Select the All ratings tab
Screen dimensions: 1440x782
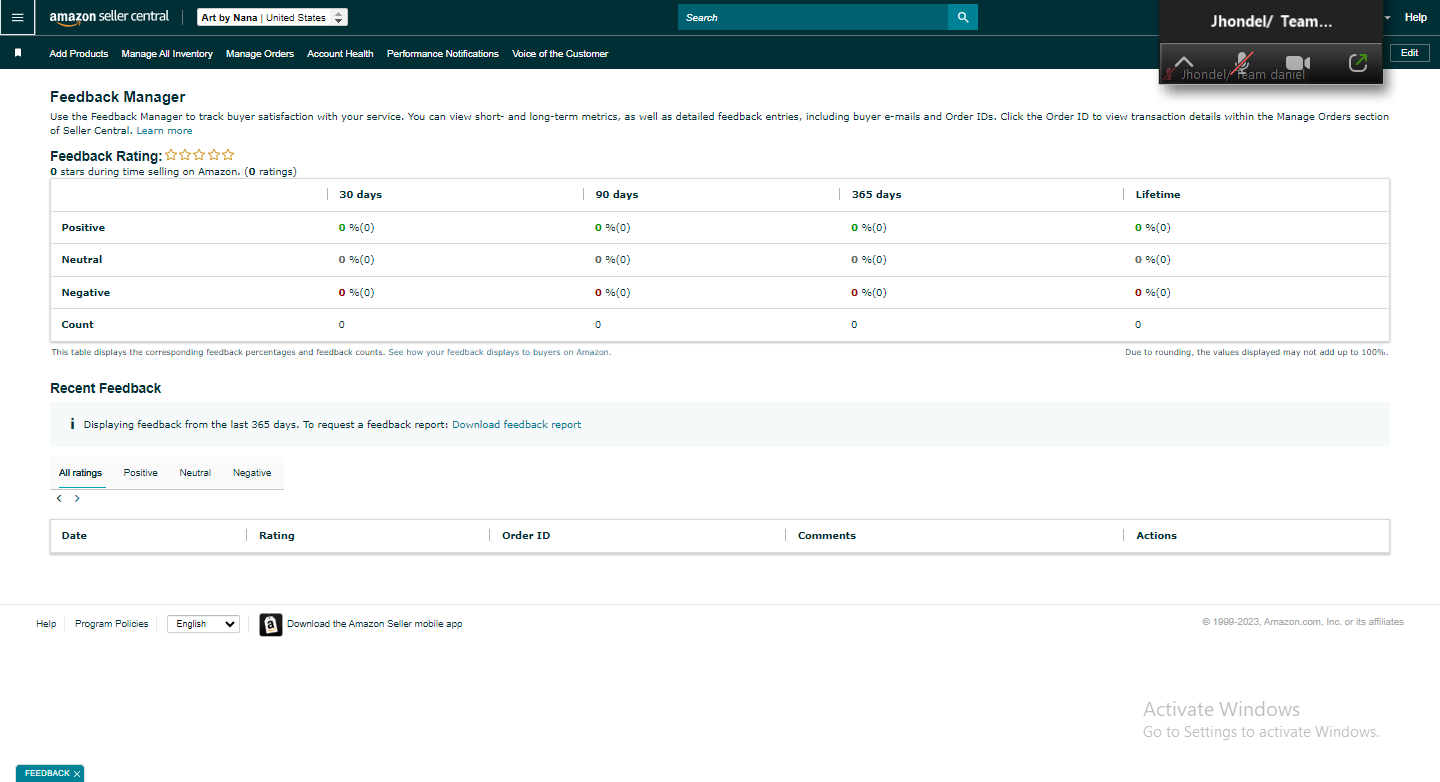point(80,473)
